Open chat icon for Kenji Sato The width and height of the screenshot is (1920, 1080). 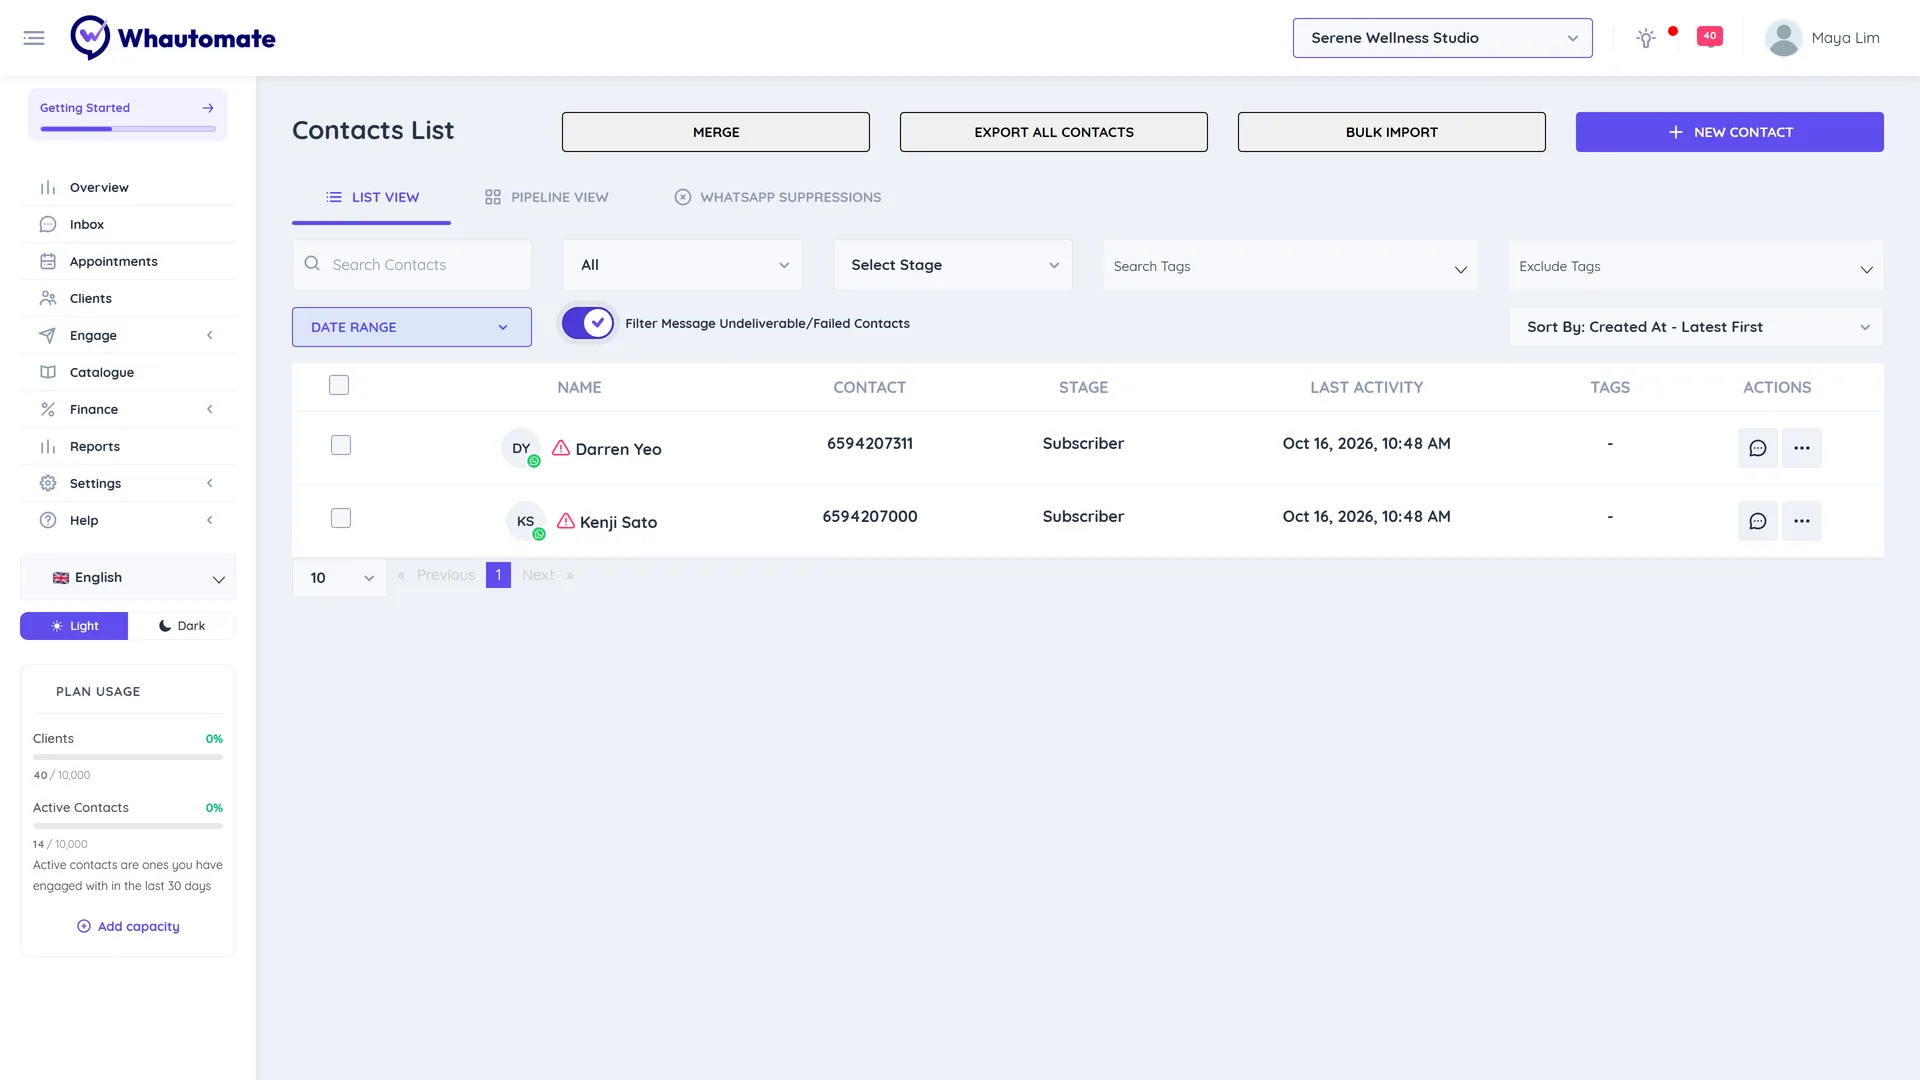point(1757,521)
